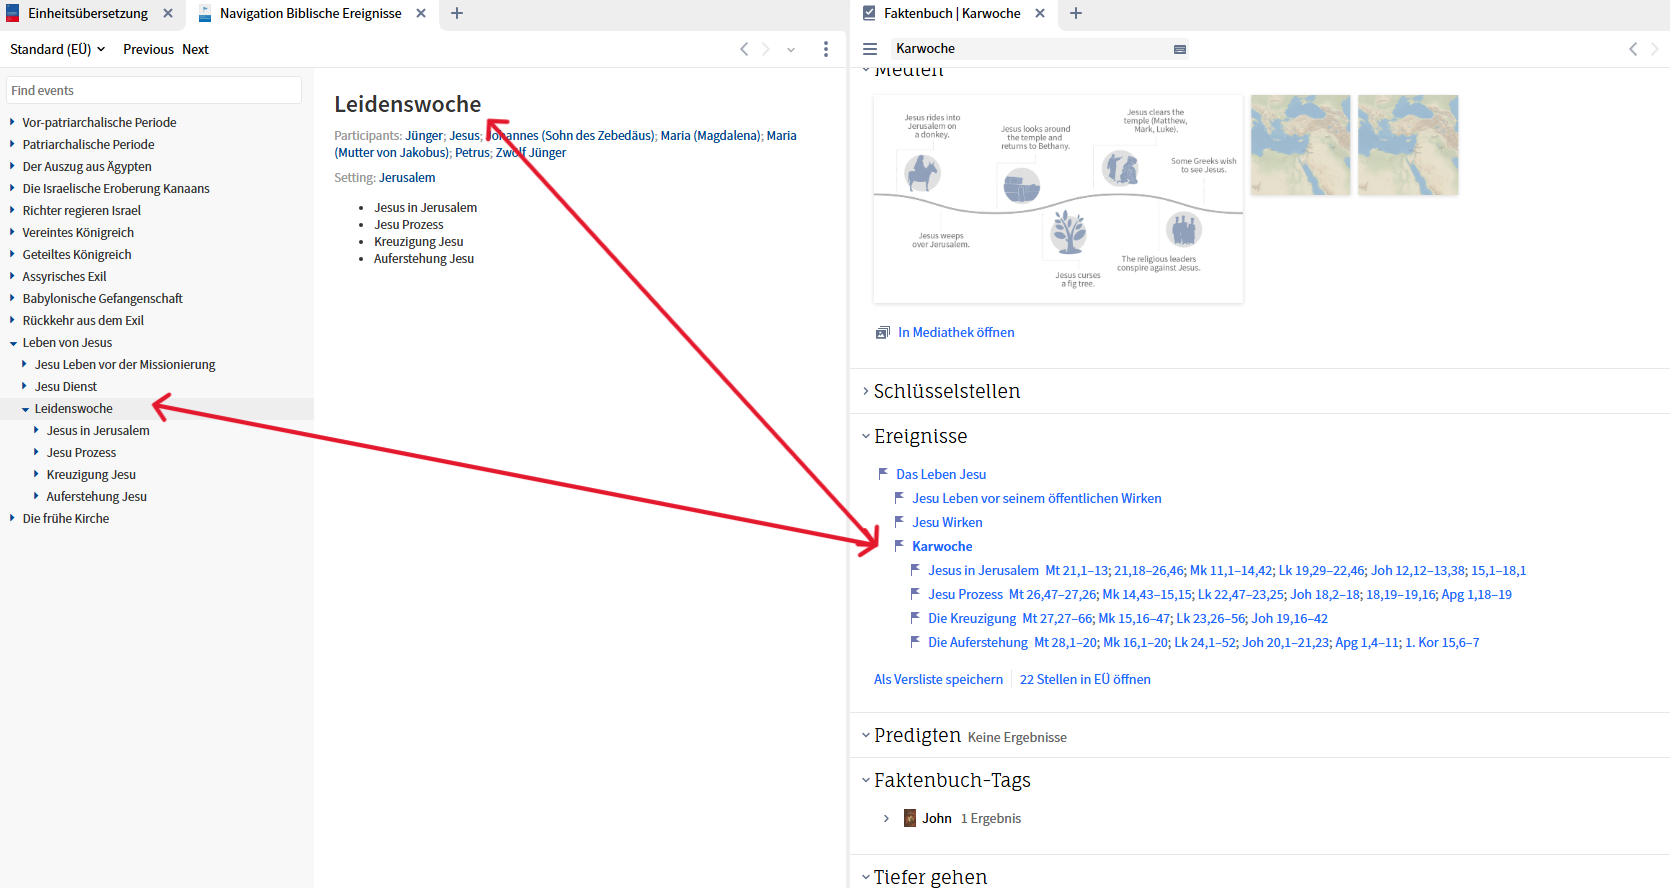Click In Mediathek öffnen link

[956, 332]
